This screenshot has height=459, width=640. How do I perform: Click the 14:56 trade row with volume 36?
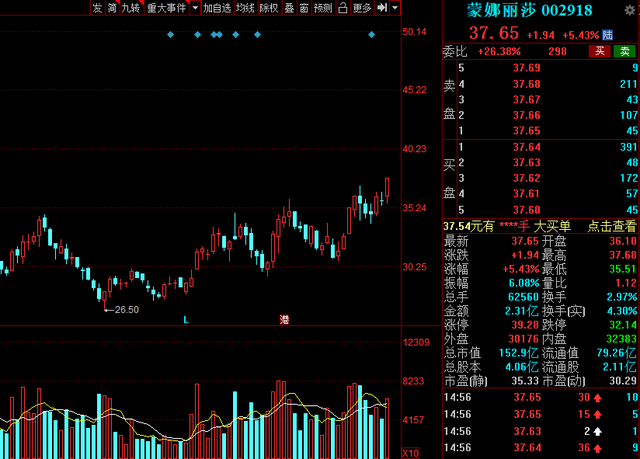(x=541, y=448)
